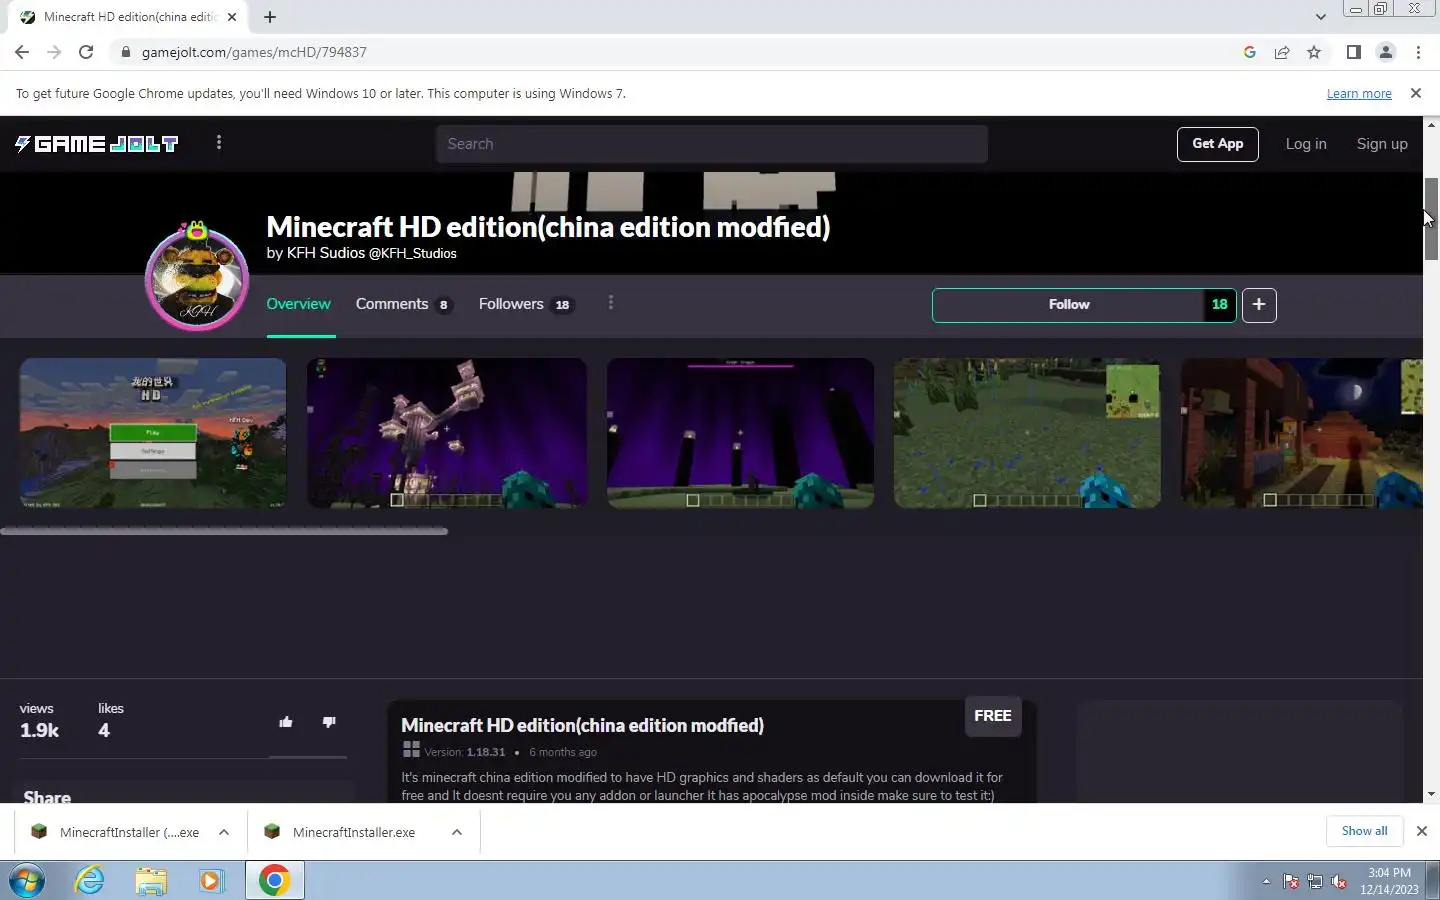The width and height of the screenshot is (1440, 900).
Task: Open the Log in link
Action: point(1305,144)
